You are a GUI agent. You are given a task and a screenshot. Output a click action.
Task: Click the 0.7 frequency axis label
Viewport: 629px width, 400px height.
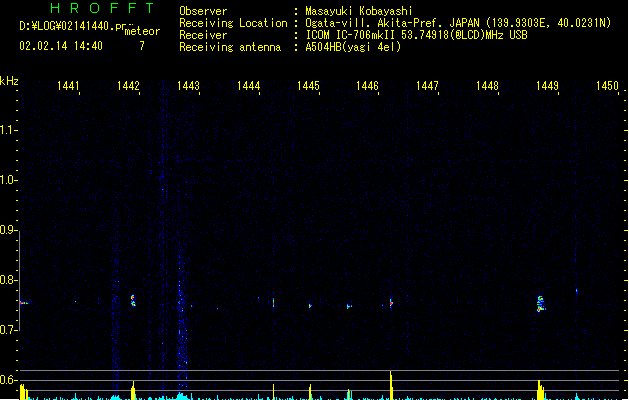[x=8, y=330]
